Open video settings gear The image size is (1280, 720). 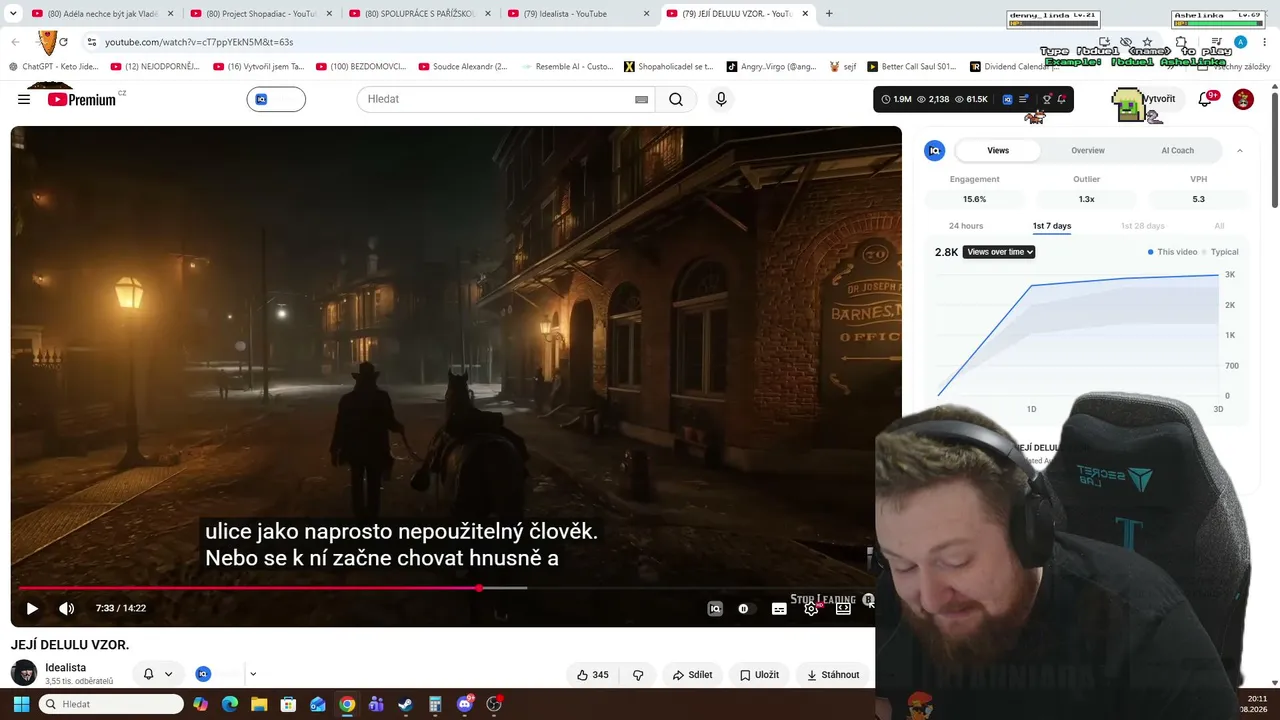tap(811, 608)
